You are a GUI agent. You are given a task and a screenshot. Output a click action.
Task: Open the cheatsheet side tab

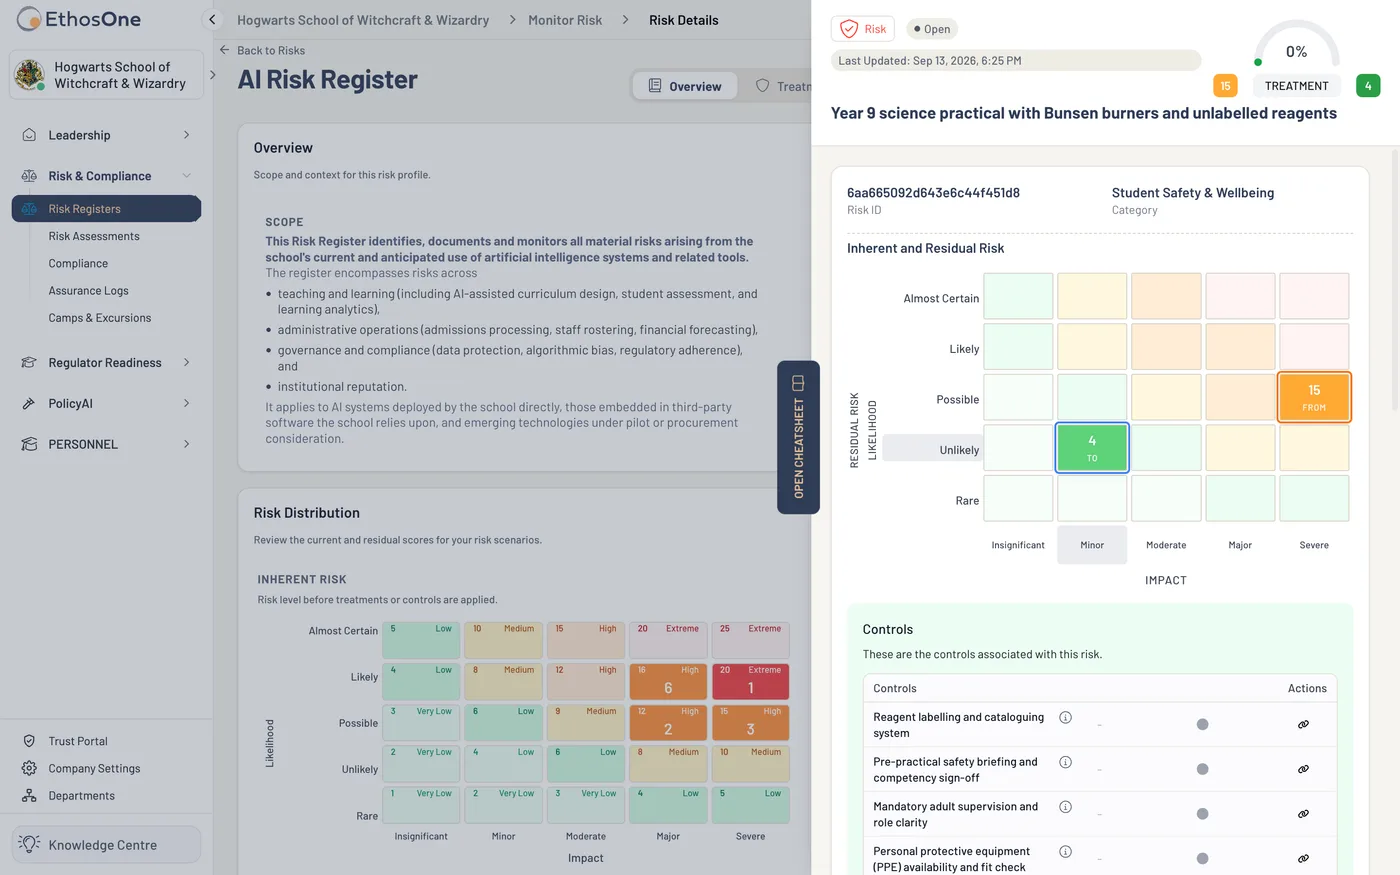coord(798,437)
